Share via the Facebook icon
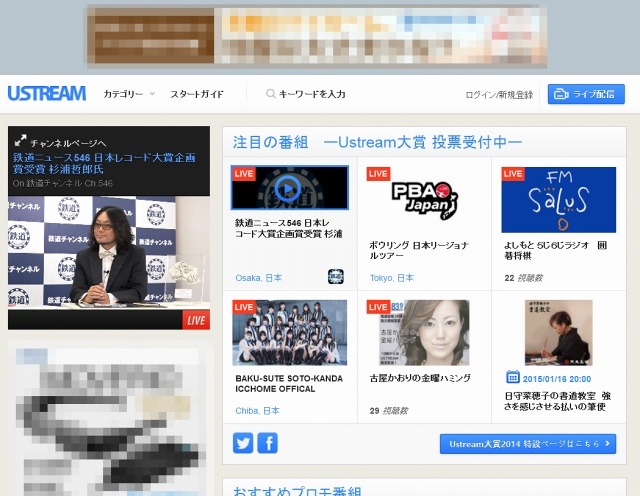This screenshot has height=496, width=640. (x=268, y=443)
